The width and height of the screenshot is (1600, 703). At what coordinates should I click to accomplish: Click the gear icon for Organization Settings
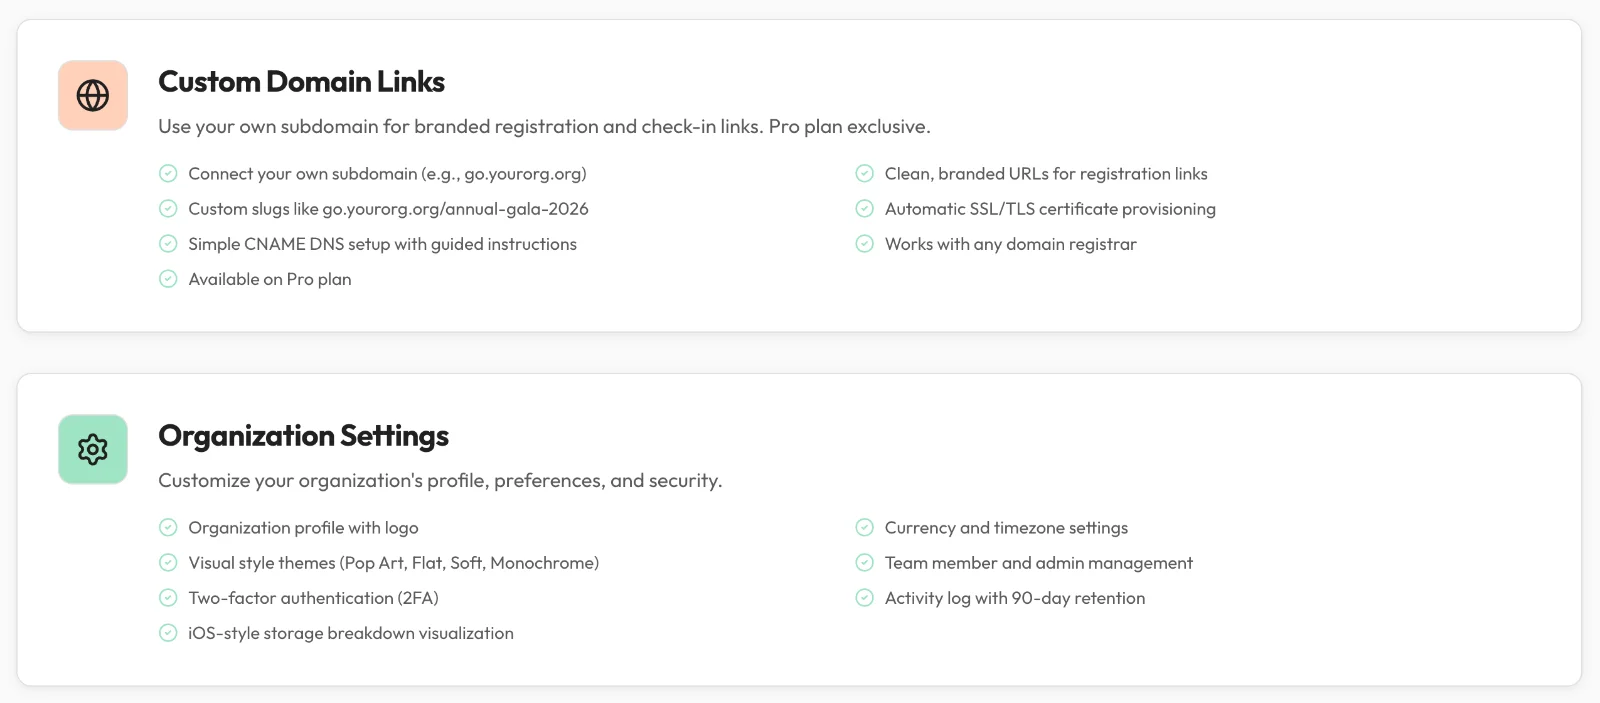(x=93, y=450)
